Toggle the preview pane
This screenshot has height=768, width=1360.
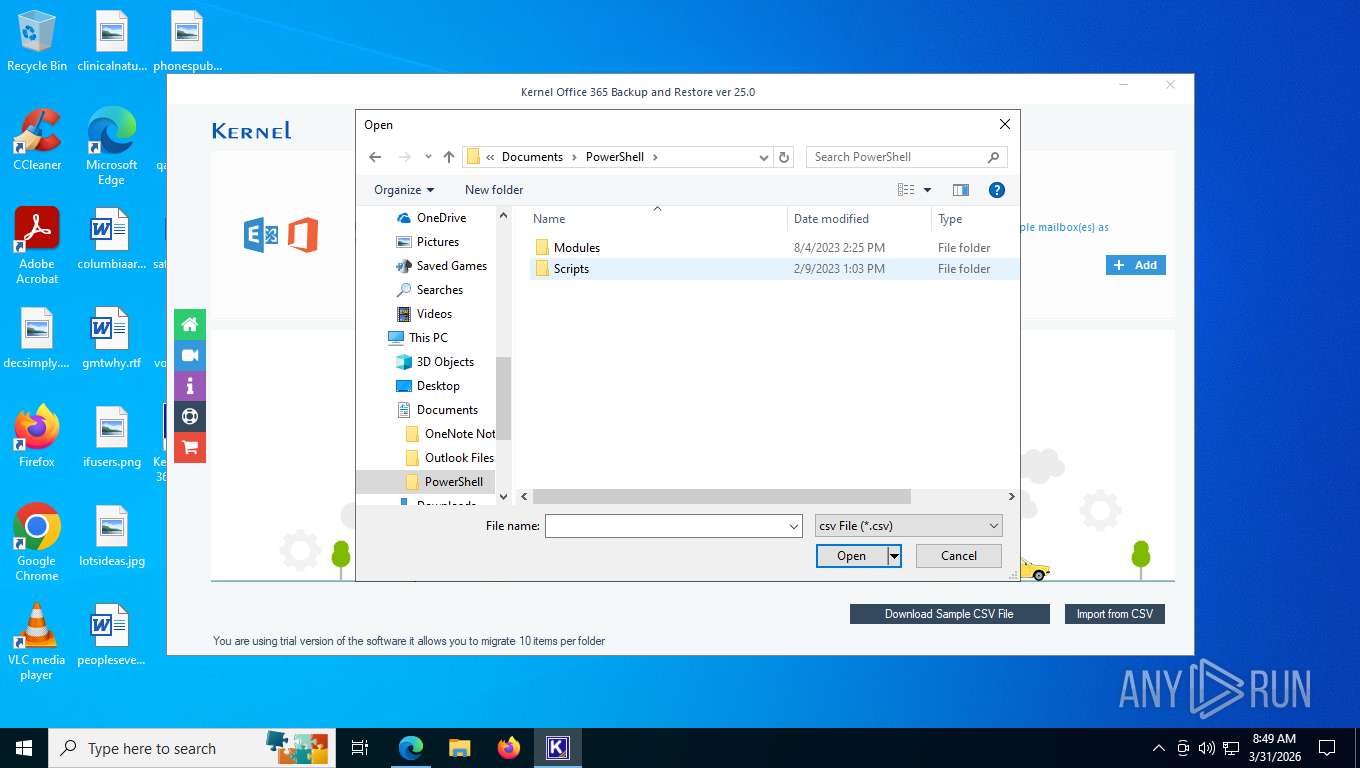pyautogui.click(x=961, y=190)
